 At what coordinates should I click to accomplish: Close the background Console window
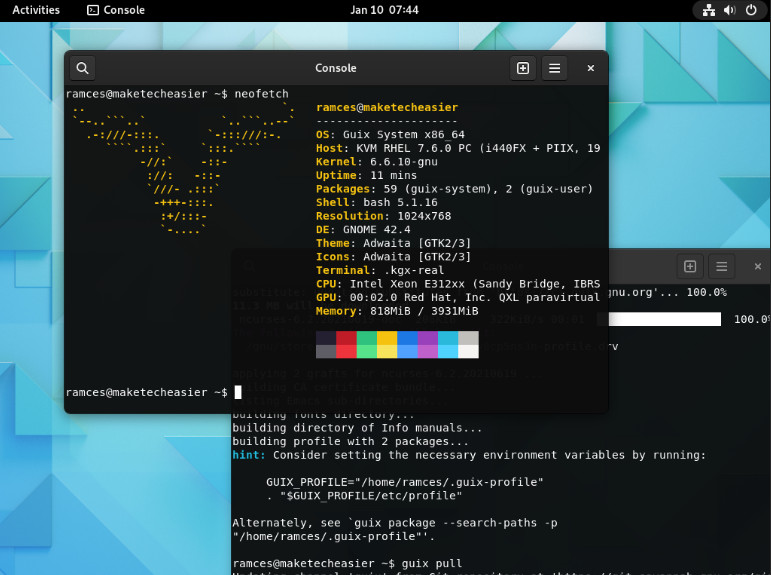[758, 266]
